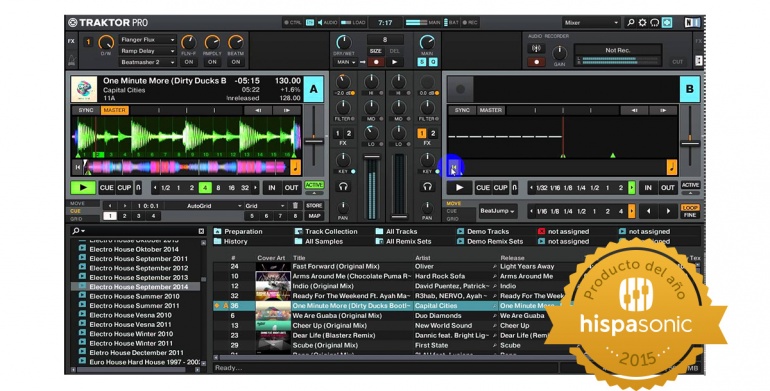The height and width of the screenshot is (391, 770).
Task: Set loop OUT point on Deck B
Action: (x=668, y=188)
